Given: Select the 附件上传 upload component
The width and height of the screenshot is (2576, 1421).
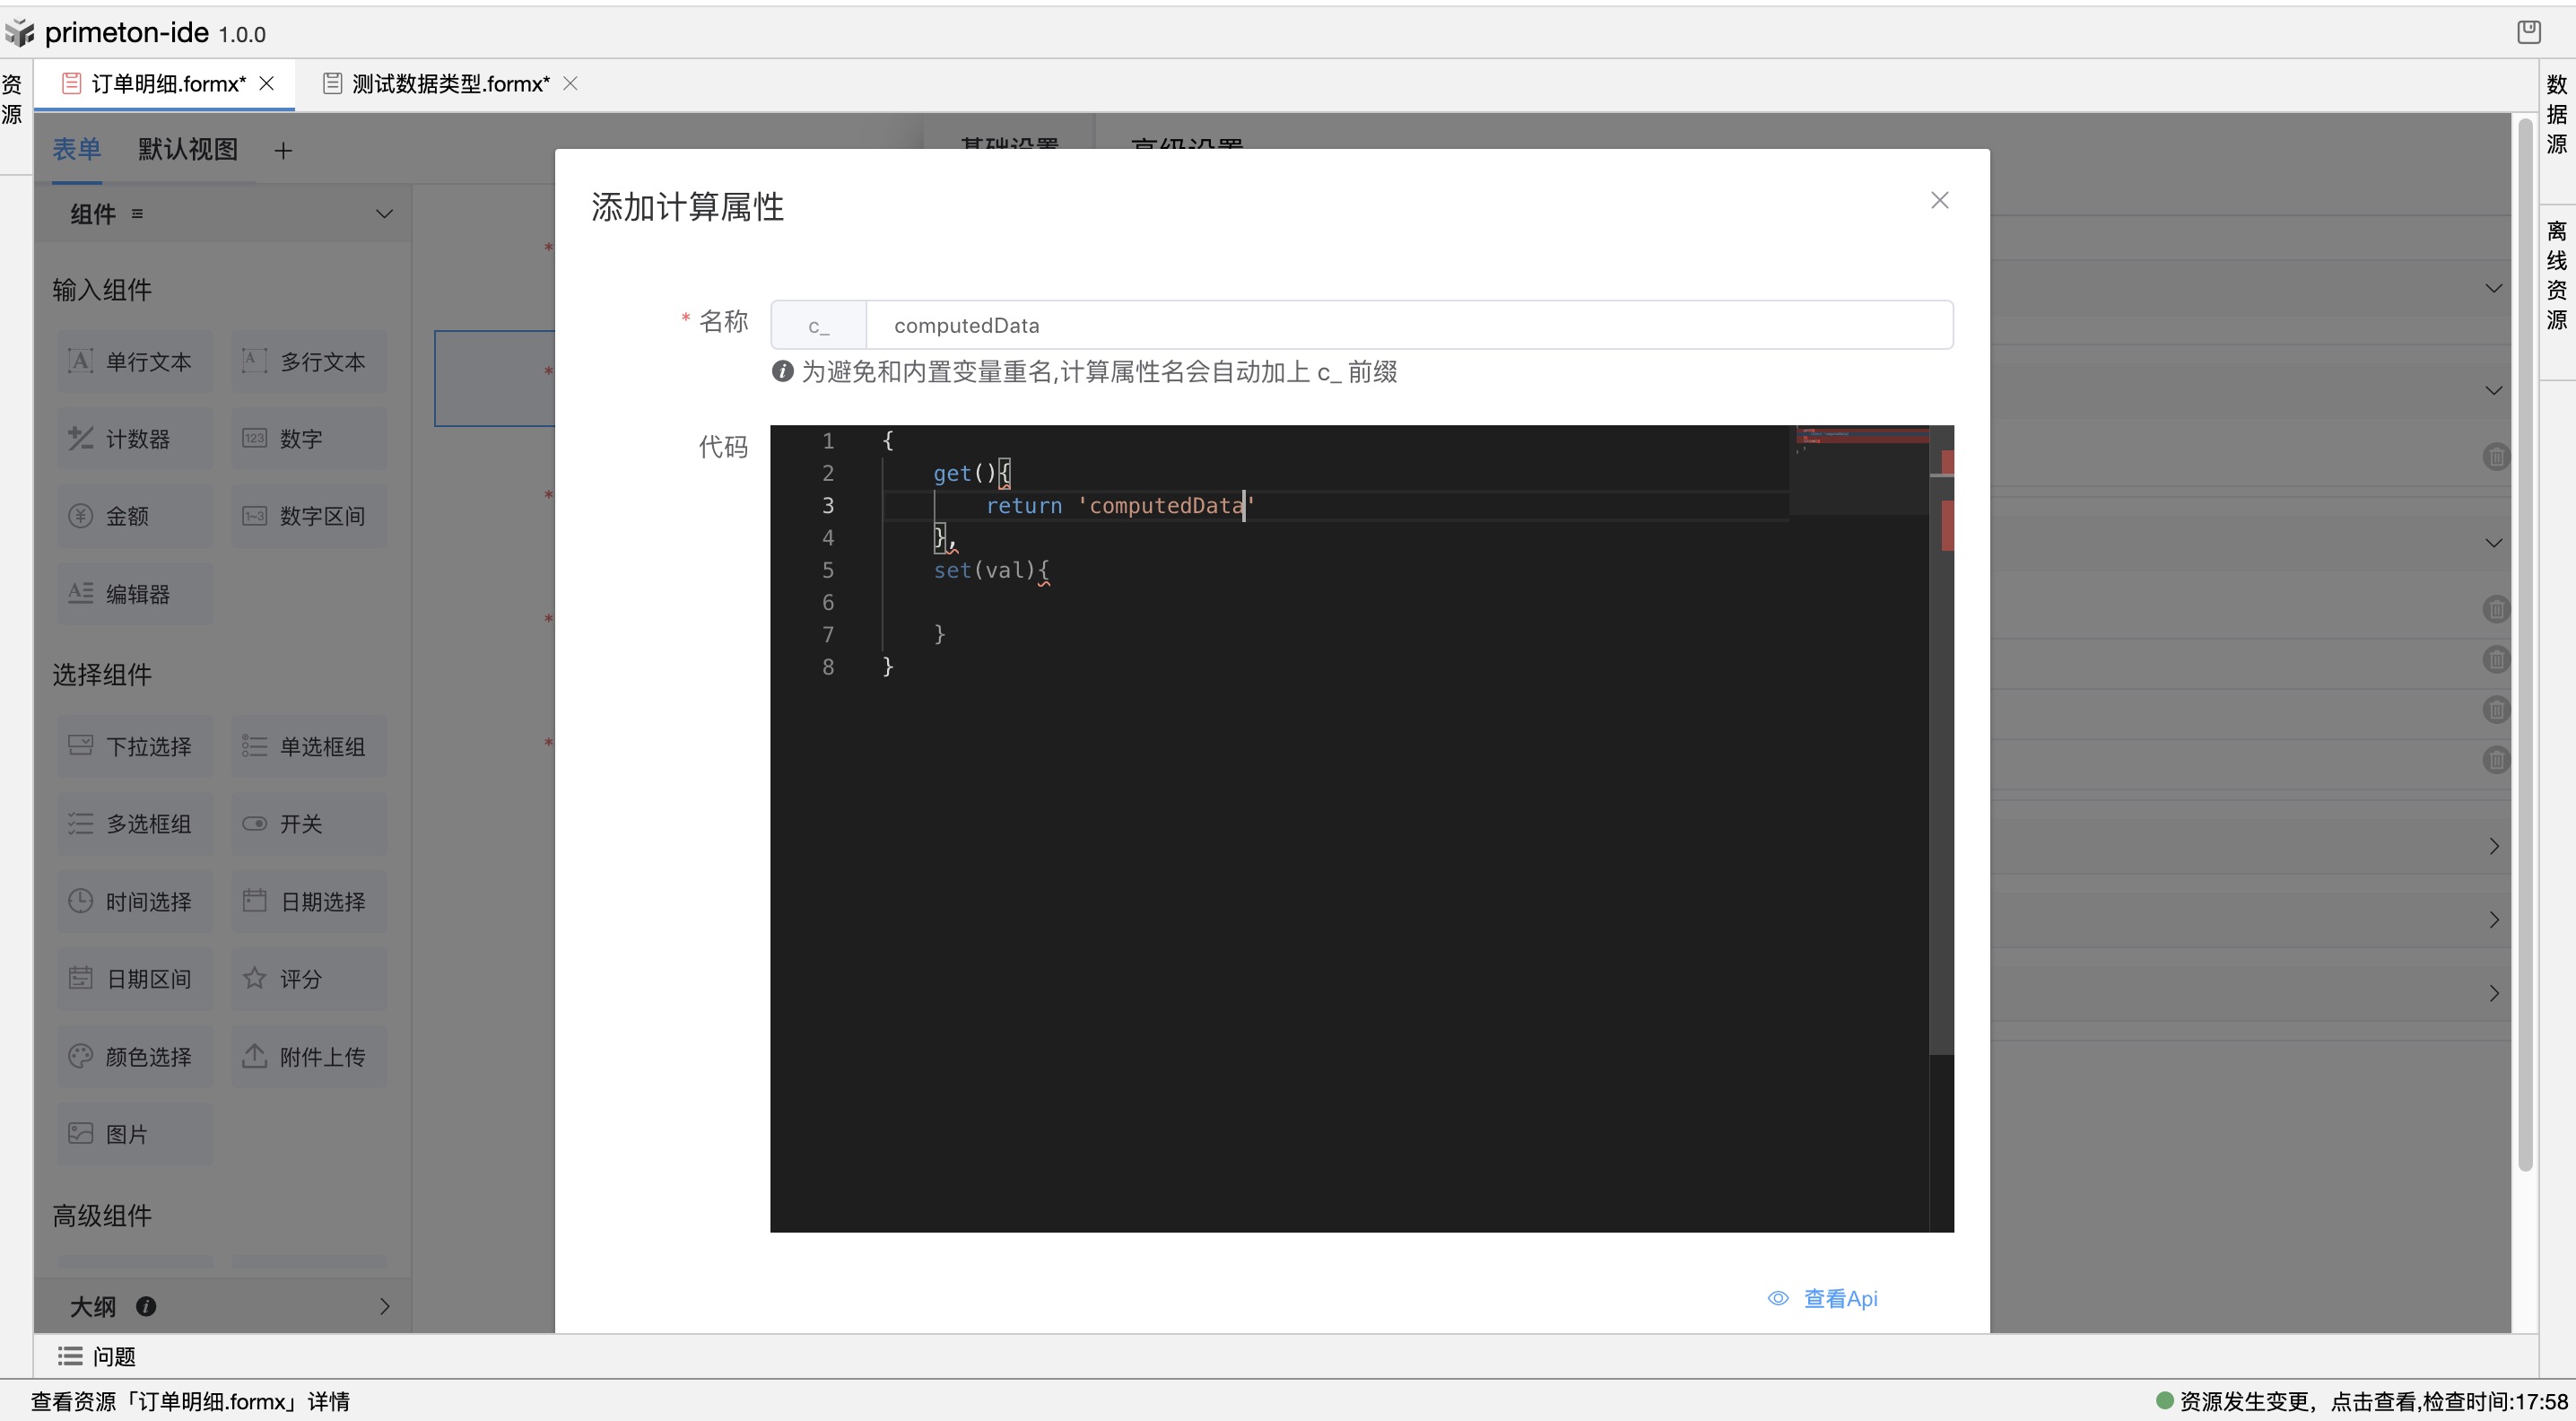Looking at the screenshot, I should pos(308,1056).
